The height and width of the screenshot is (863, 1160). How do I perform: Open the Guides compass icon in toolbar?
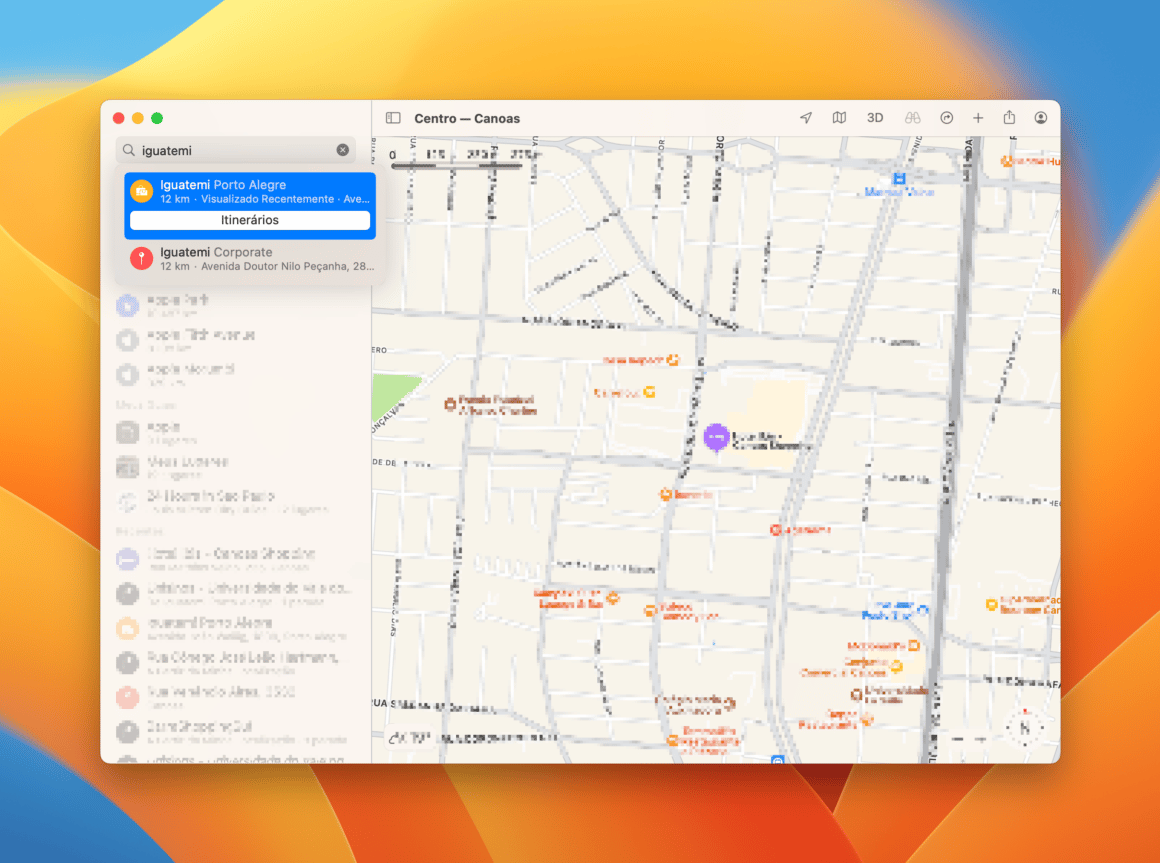(x=946, y=117)
